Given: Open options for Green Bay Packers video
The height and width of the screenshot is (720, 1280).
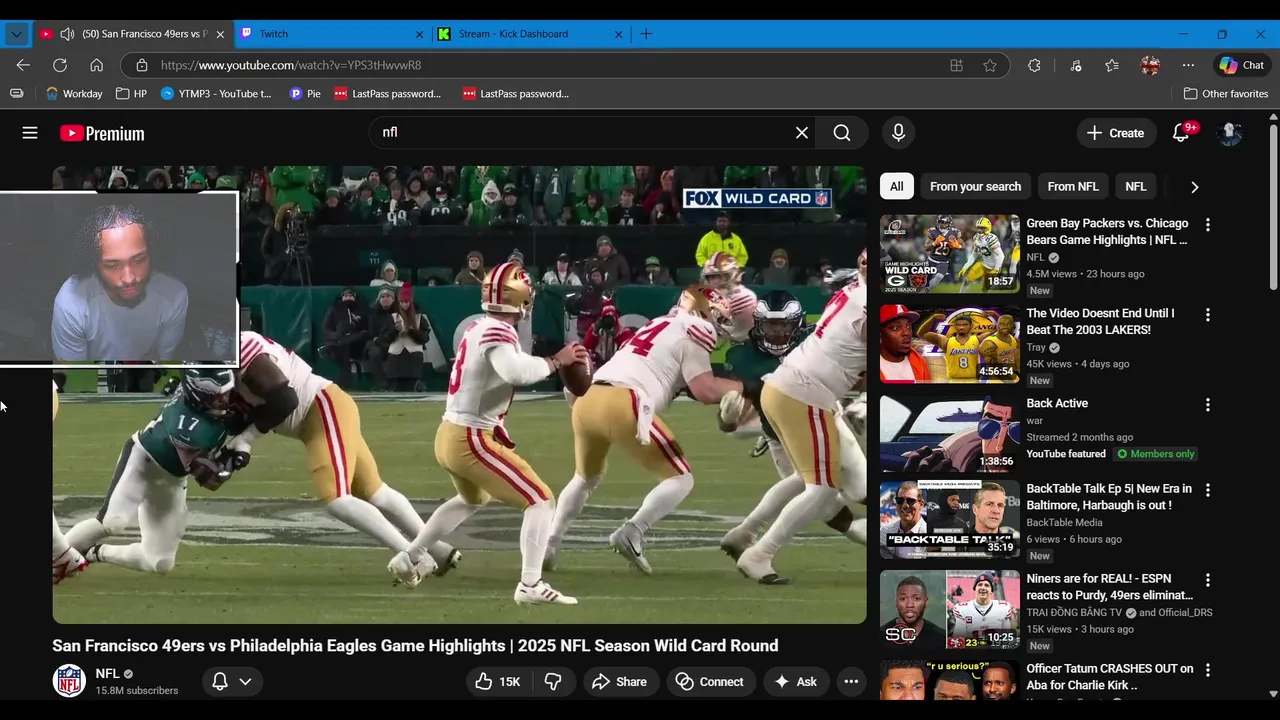Looking at the screenshot, I should coord(1207,225).
